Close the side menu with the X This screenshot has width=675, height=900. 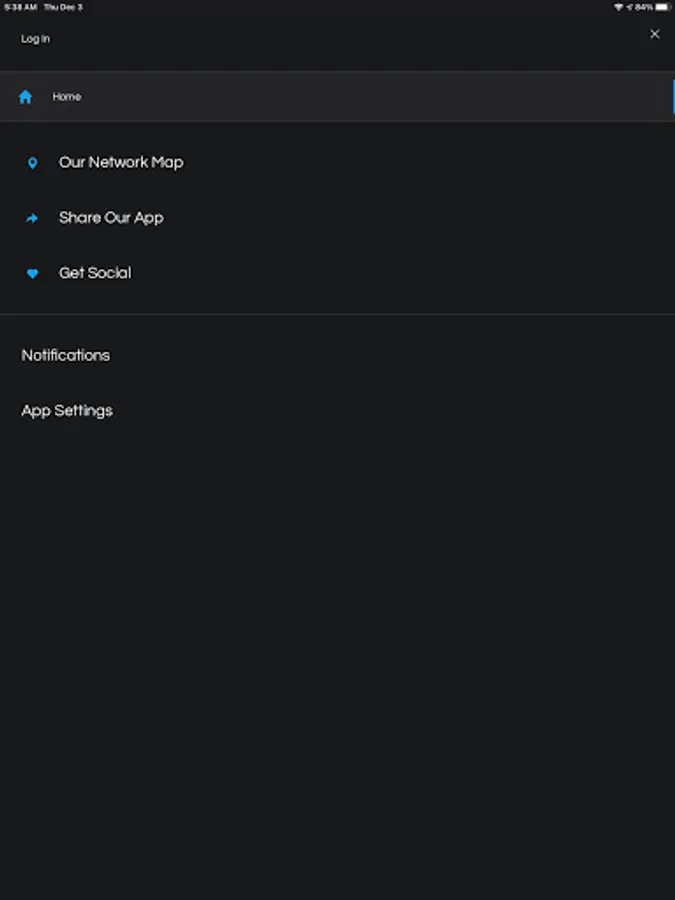655,34
